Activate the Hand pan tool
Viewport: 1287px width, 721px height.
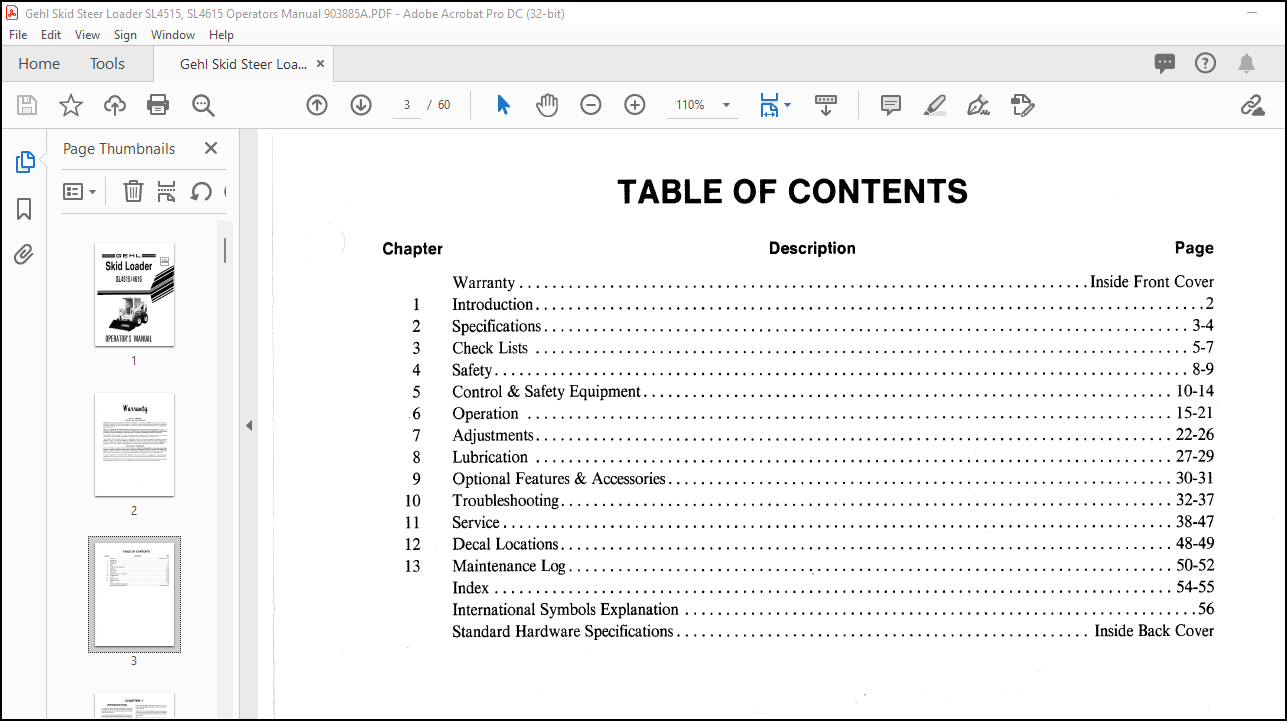click(547, 105)
